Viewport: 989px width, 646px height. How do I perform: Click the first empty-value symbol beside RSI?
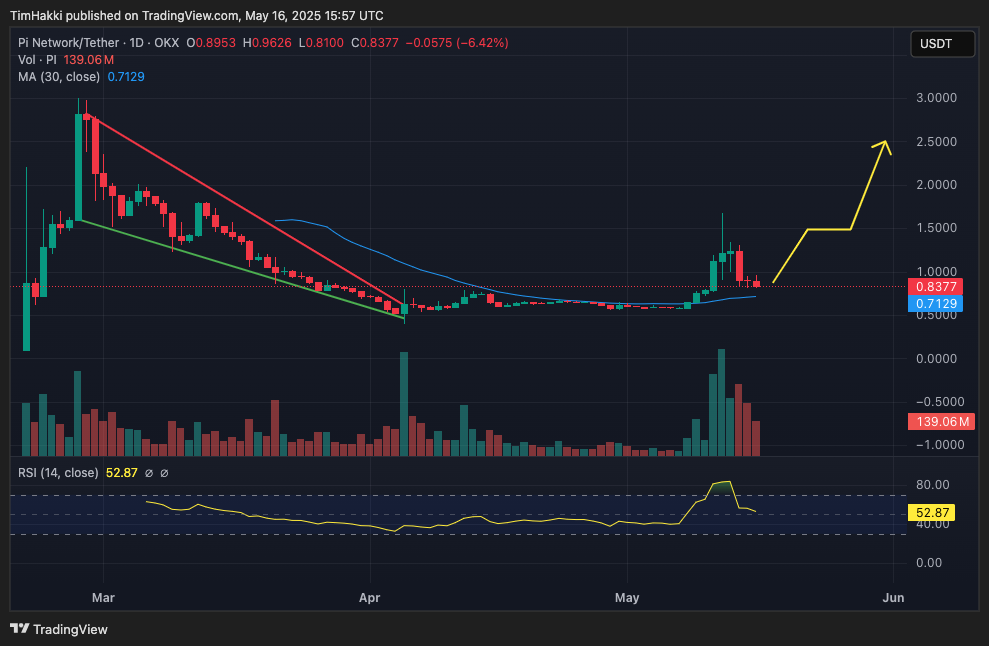coord(149,473)
